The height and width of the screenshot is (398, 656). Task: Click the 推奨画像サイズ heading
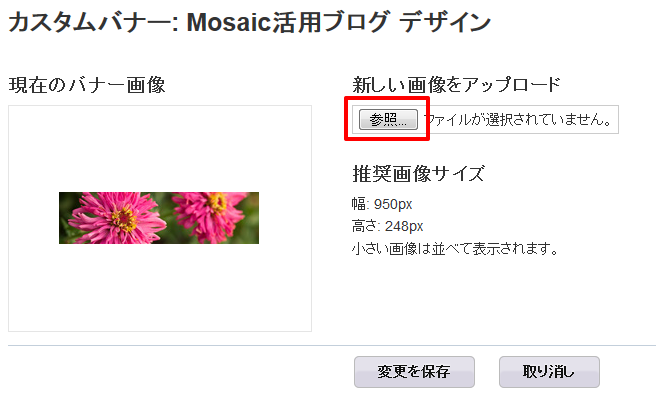pos(418,173)
